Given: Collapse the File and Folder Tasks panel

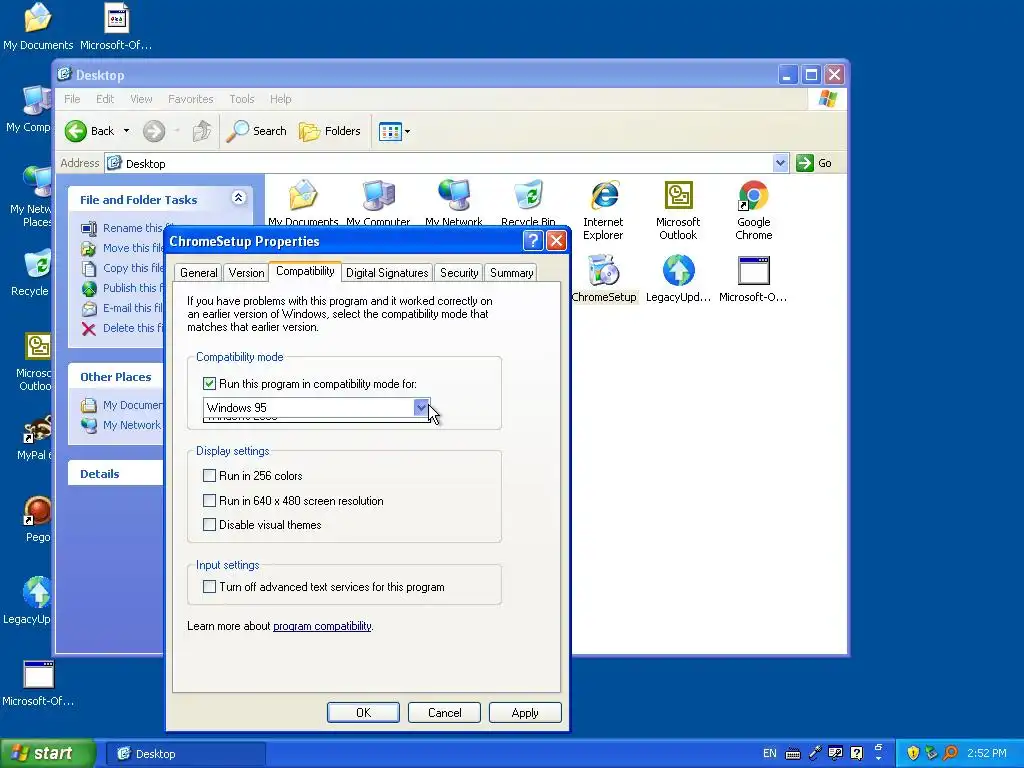Looking at the screenshot, I should tap(238, 198).
